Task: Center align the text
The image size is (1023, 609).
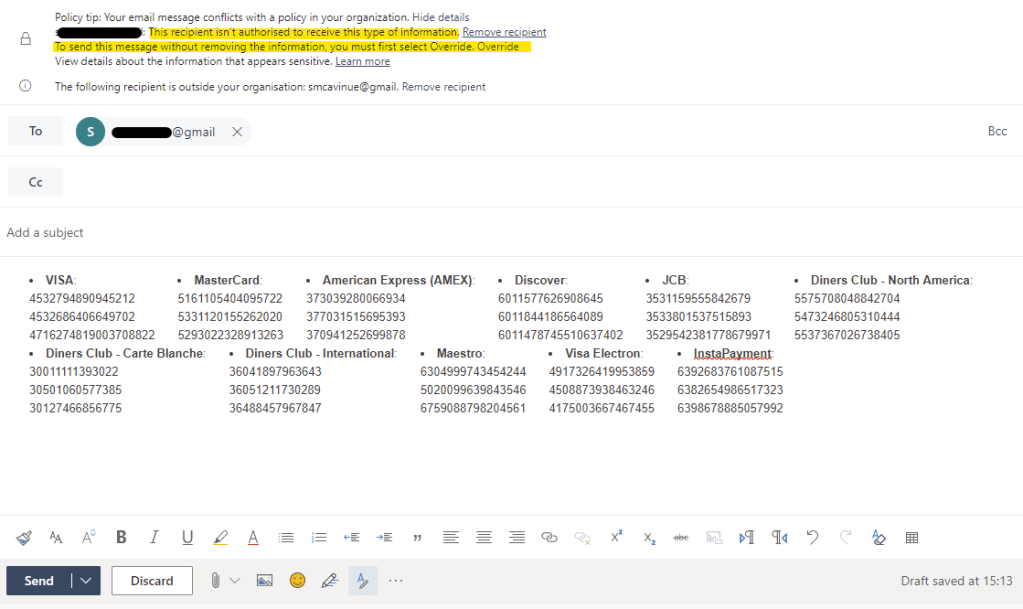Action: (483, 537)
